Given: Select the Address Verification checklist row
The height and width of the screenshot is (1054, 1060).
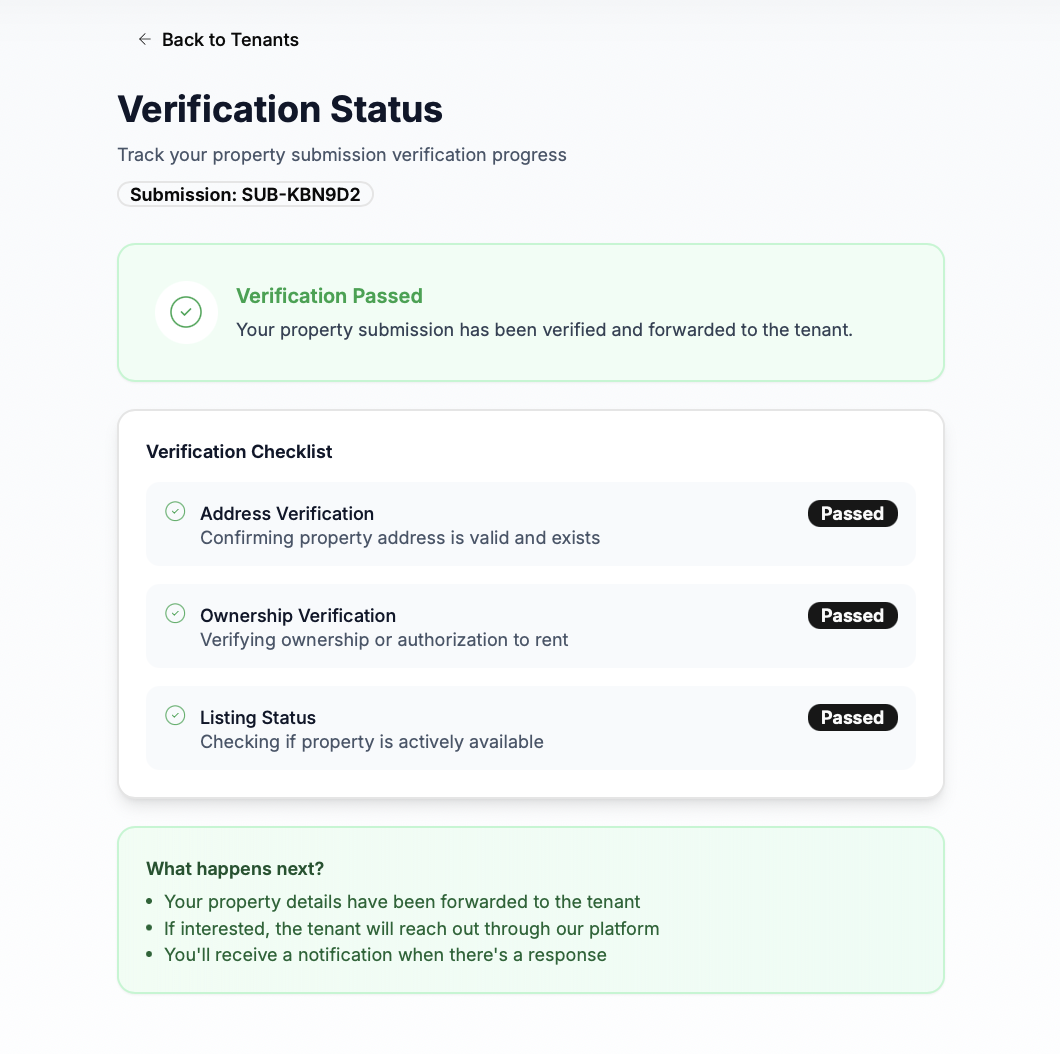Looking at the screenshot, I should click(530, 525).
